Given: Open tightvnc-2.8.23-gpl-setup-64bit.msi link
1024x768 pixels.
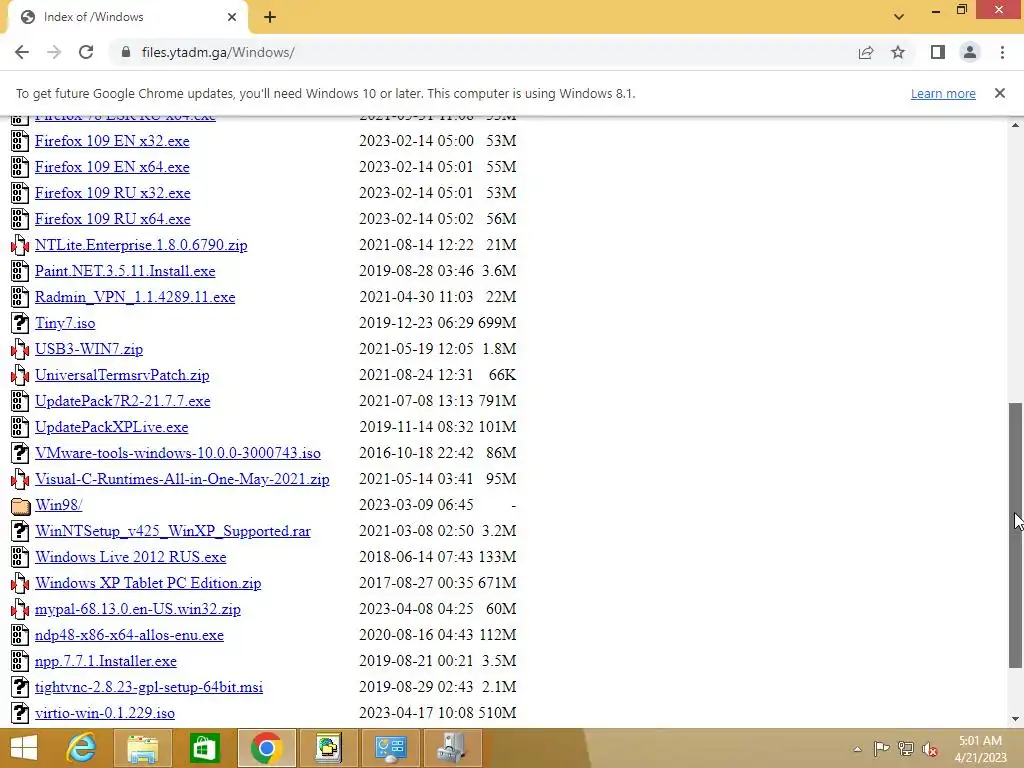Looking at the screenshot, I should click(149, 687).
